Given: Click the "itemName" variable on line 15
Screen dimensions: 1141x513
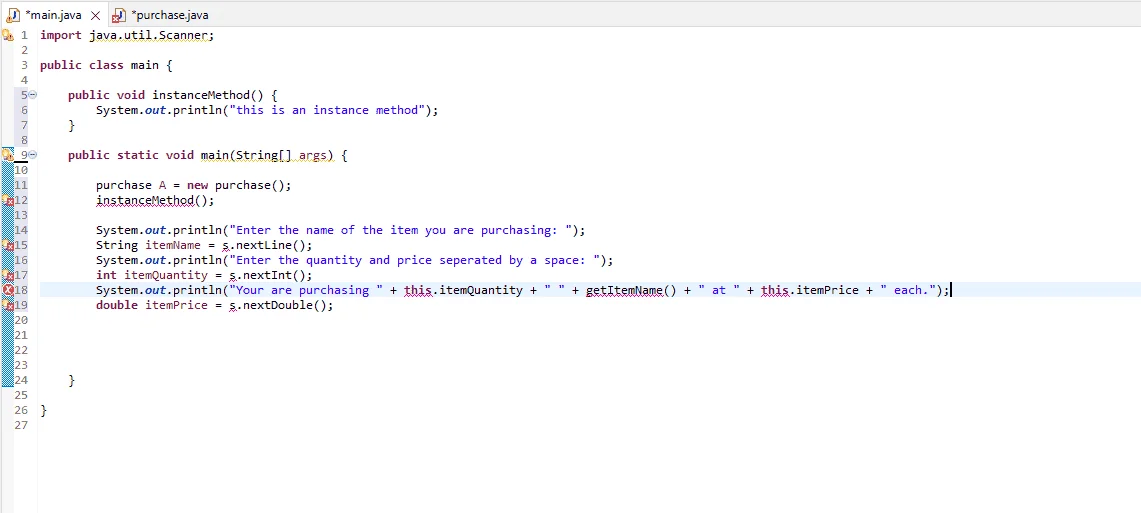Looking at the screenshot, I should pos(172,245).
